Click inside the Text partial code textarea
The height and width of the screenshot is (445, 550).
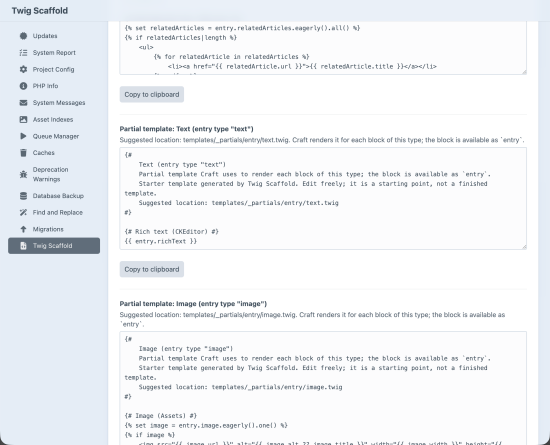(x=323, y=198)
